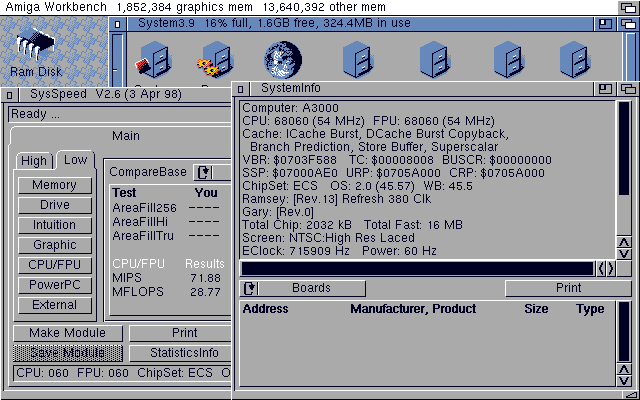The height and width of the screenshot is (400, 640).
Task: Click the Print button in SystemInfo
Action: (x=568, y=288)
